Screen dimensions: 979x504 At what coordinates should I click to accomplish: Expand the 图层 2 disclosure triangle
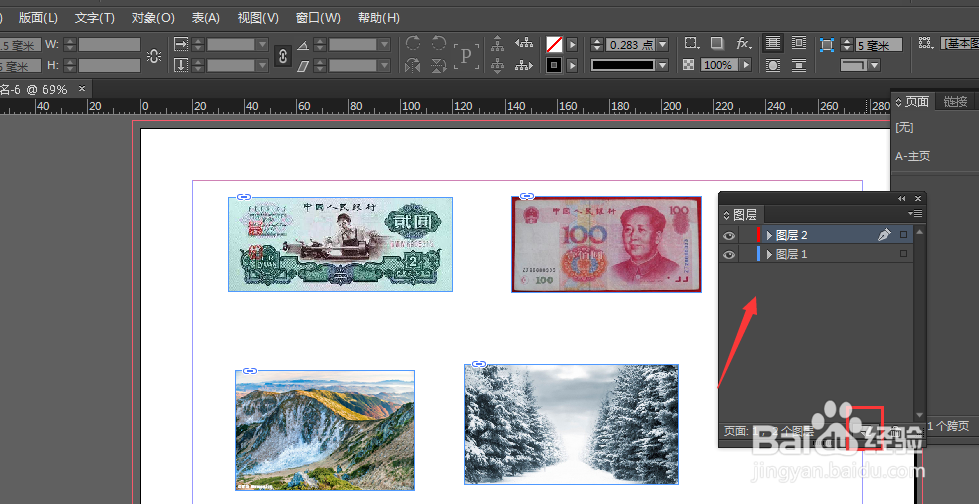(769, 235)
